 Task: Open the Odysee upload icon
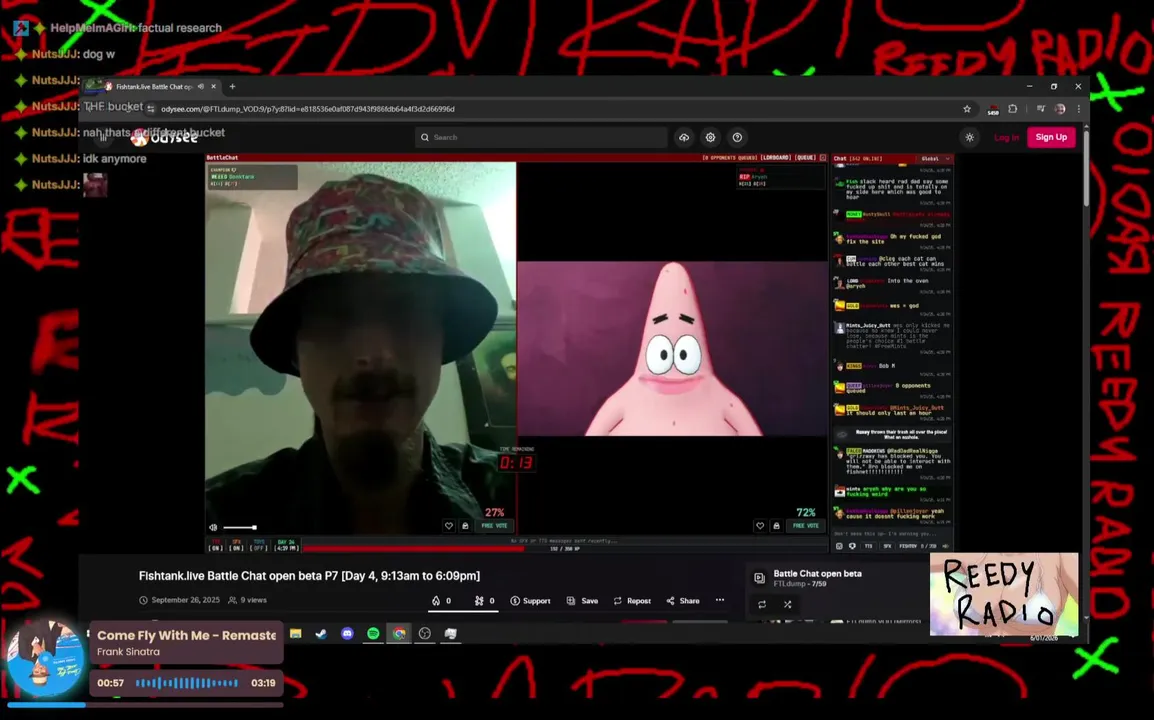(x=684, y=137)
